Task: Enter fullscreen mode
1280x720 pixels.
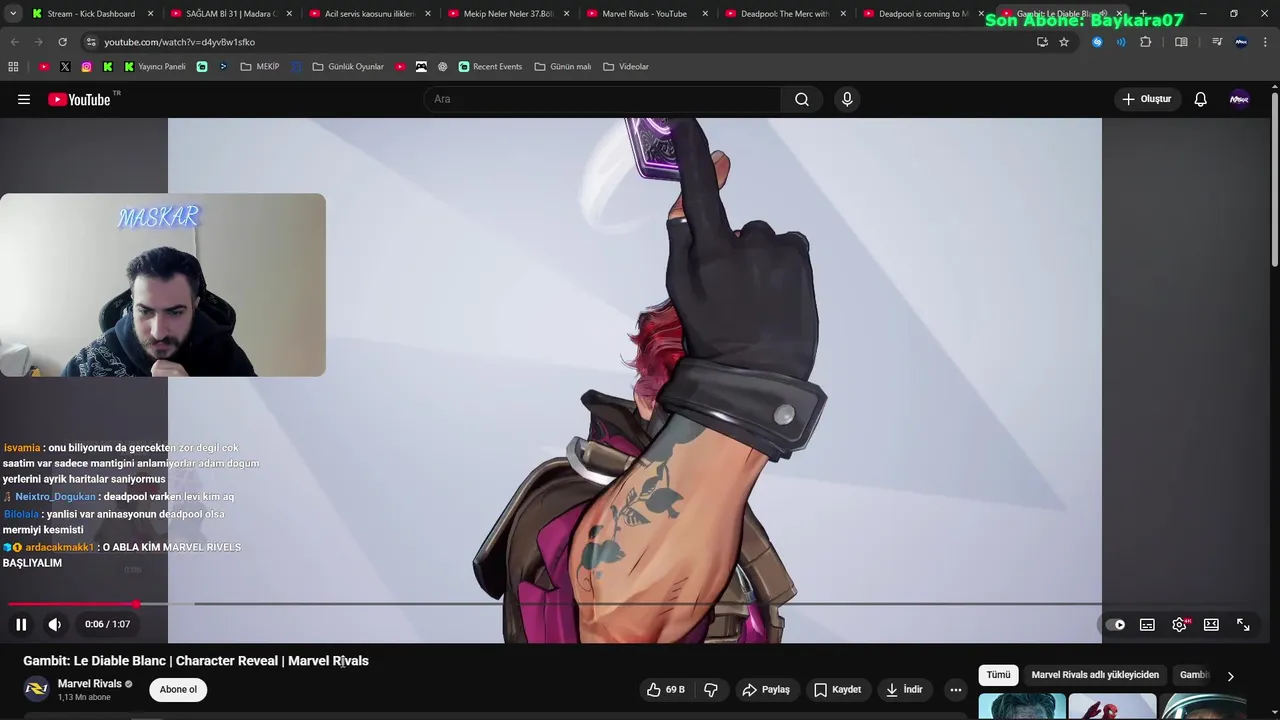Action: 1243,624
